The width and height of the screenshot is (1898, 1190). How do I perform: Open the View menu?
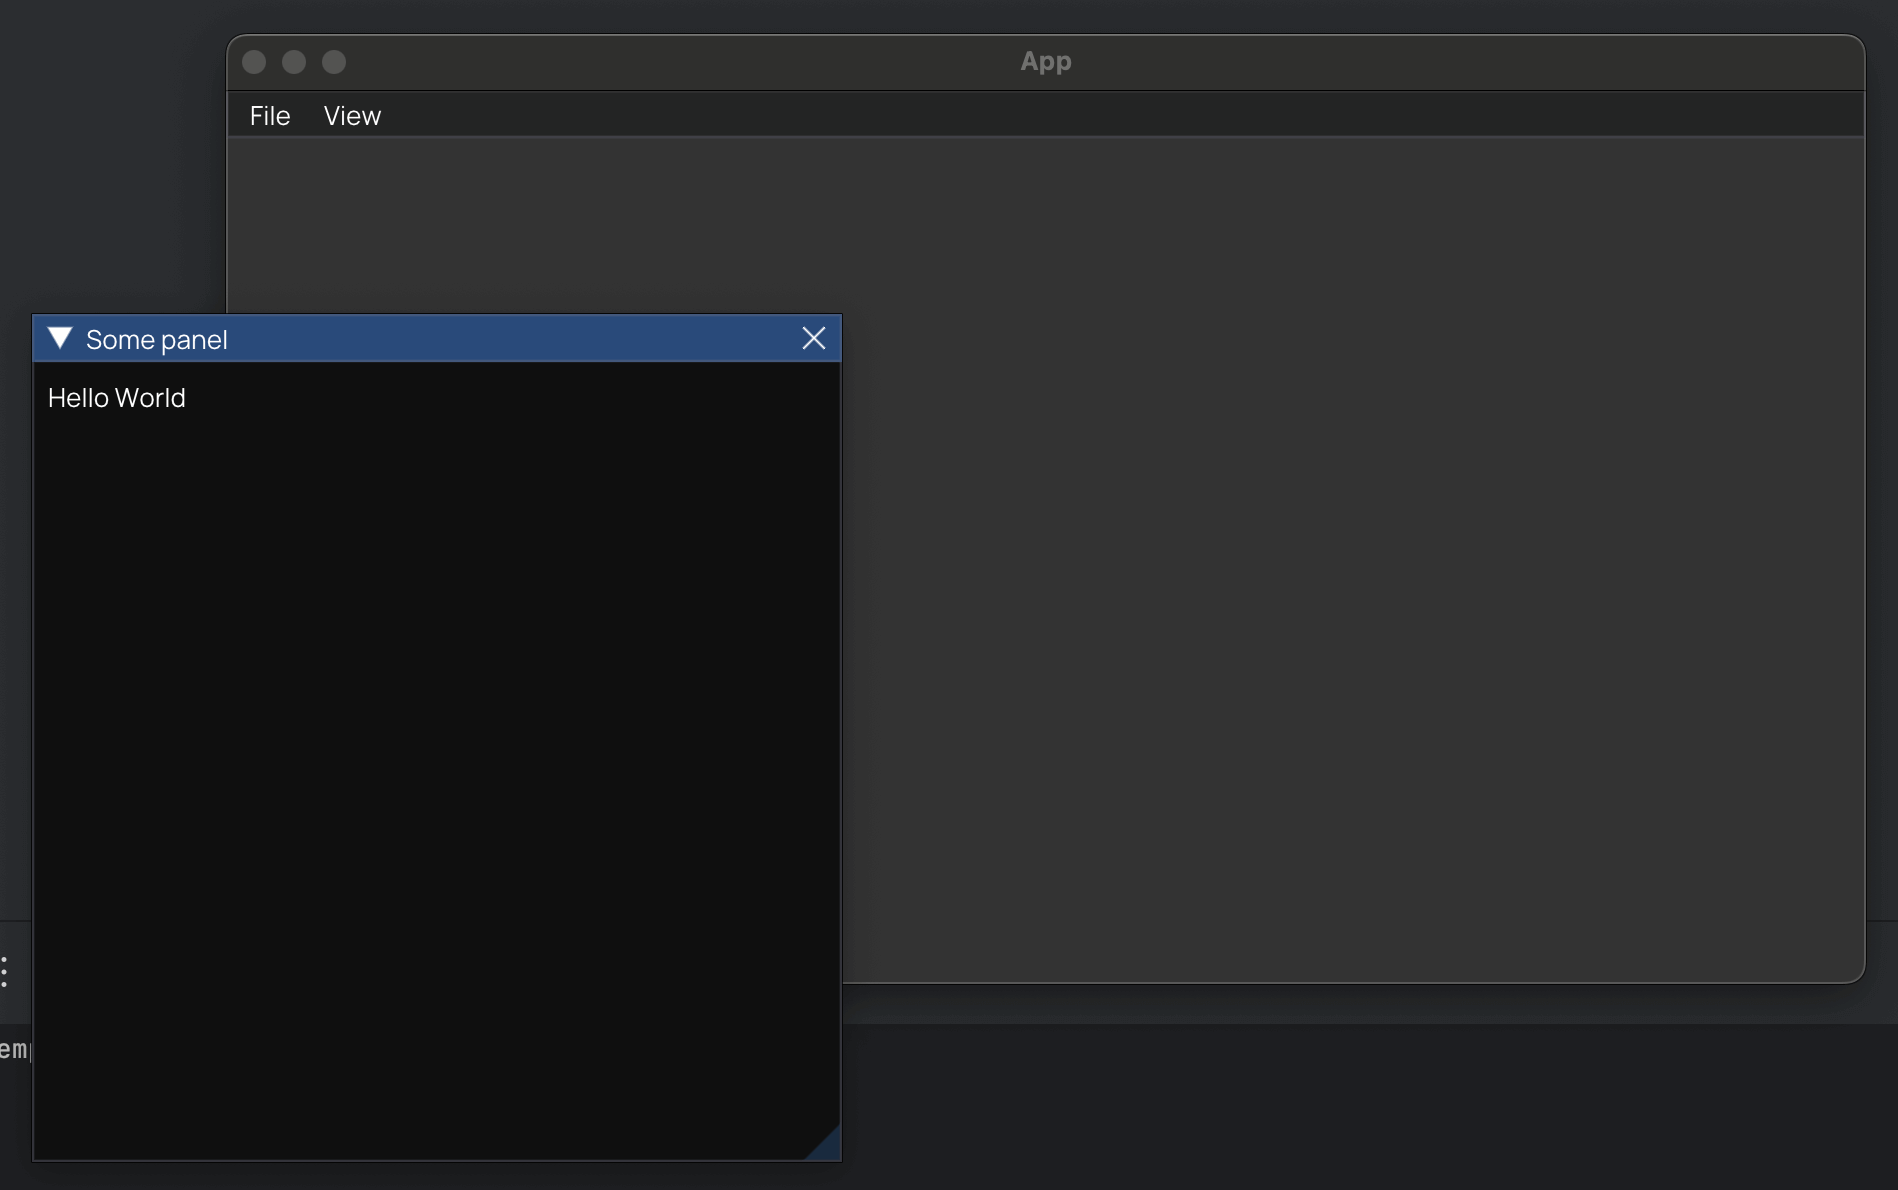pos(352,116)
